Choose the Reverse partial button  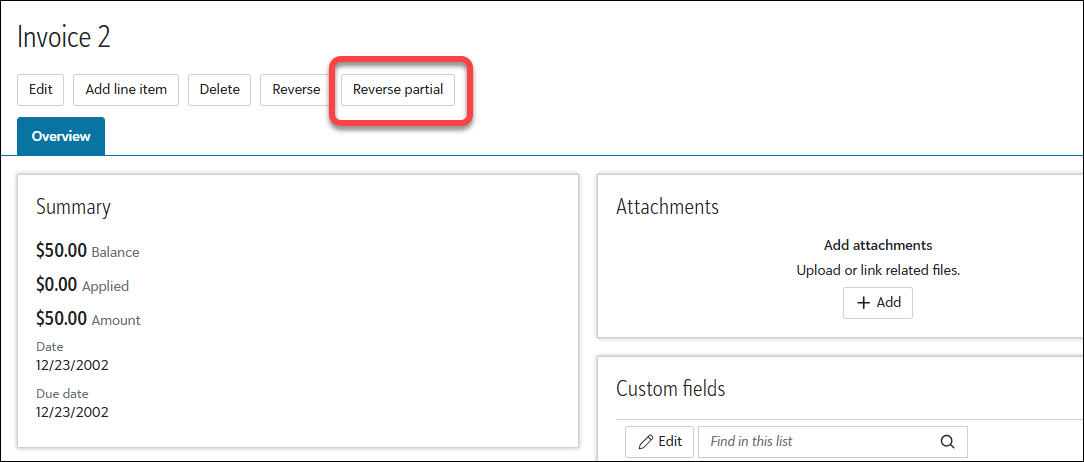(x=398, y=89)
